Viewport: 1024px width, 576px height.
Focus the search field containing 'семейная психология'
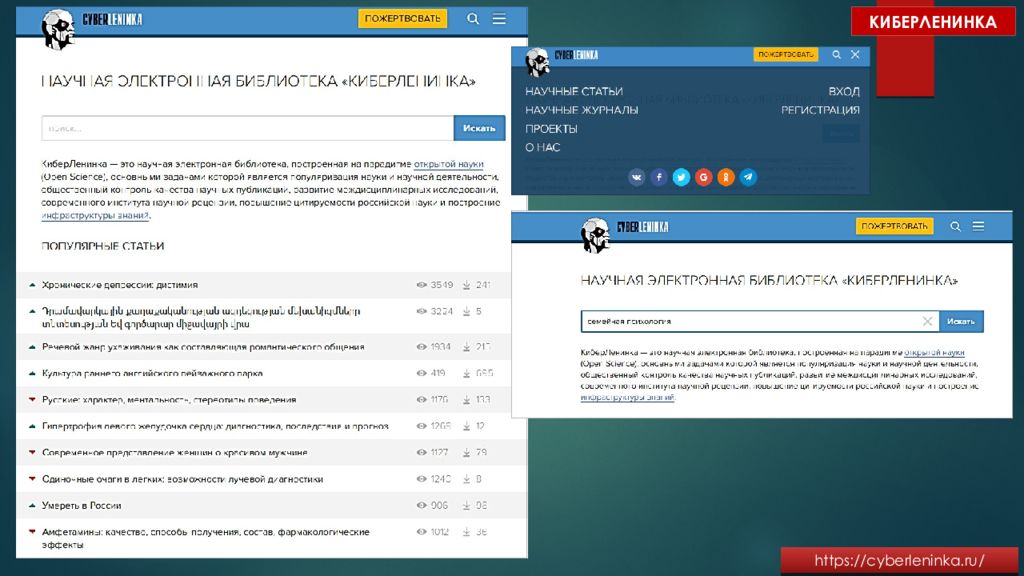click(760, 321)
